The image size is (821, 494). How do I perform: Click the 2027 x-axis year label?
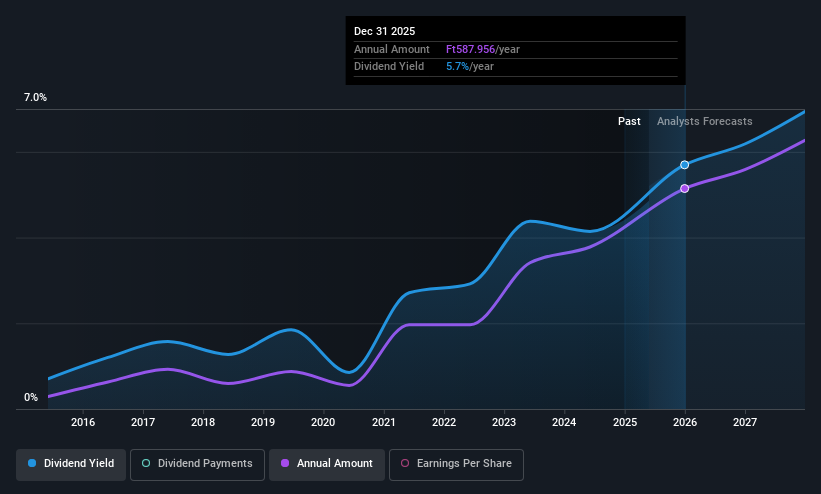tap(745, 422)
